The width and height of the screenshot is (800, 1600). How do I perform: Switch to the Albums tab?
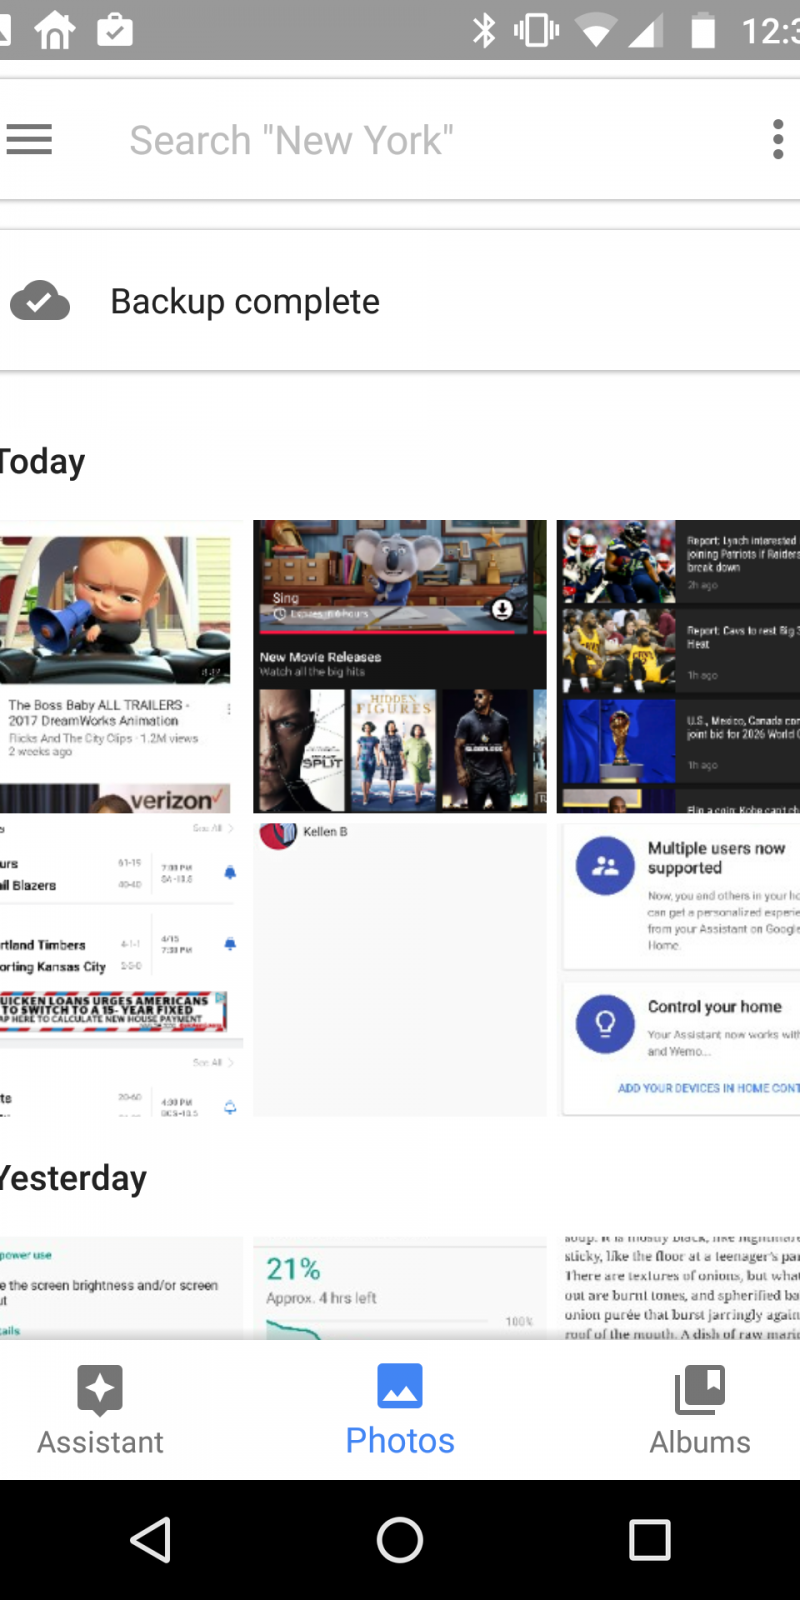[700, 1410]
